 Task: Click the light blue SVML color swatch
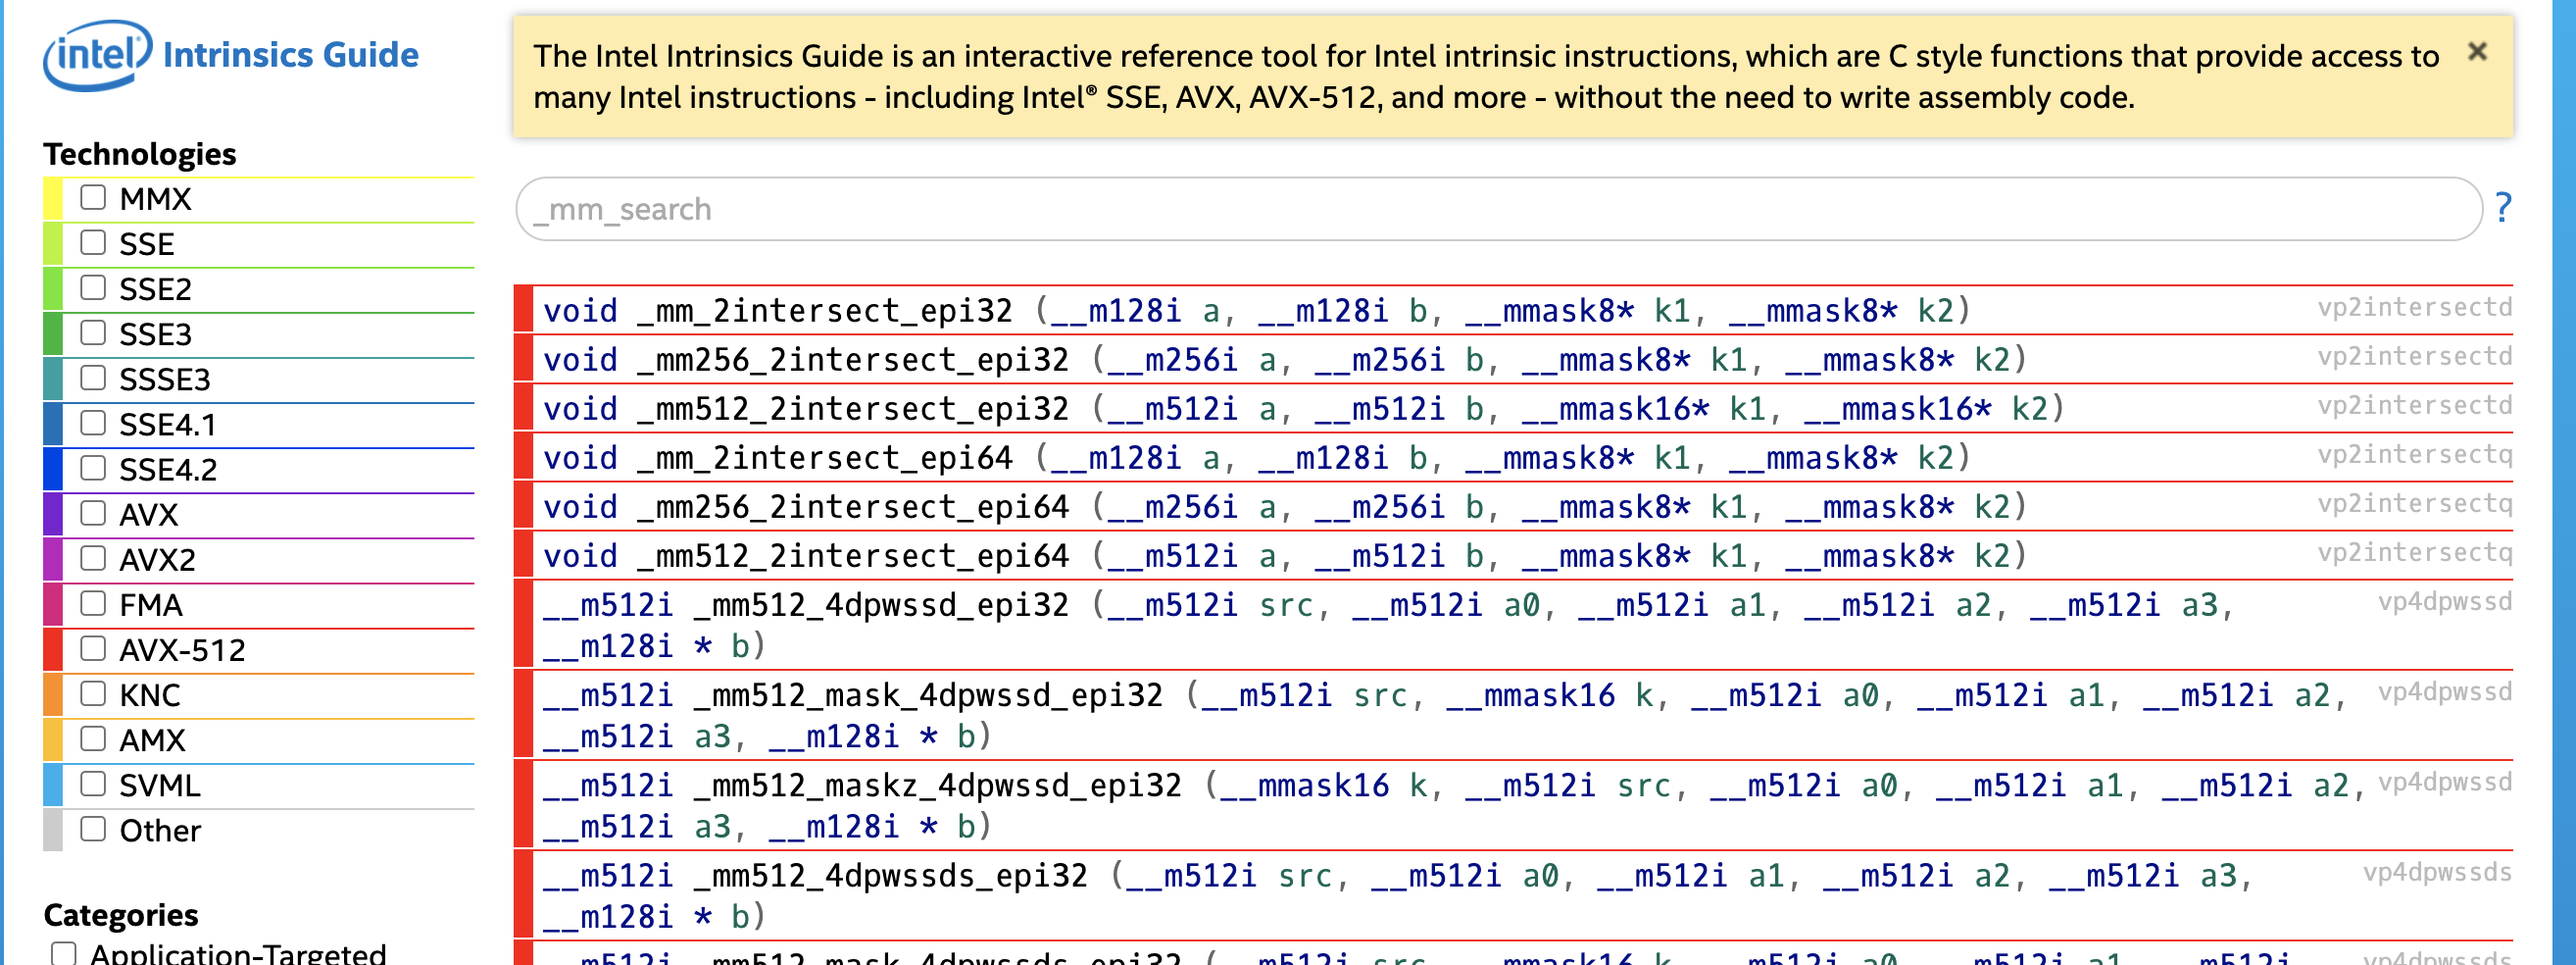[53, 785]
